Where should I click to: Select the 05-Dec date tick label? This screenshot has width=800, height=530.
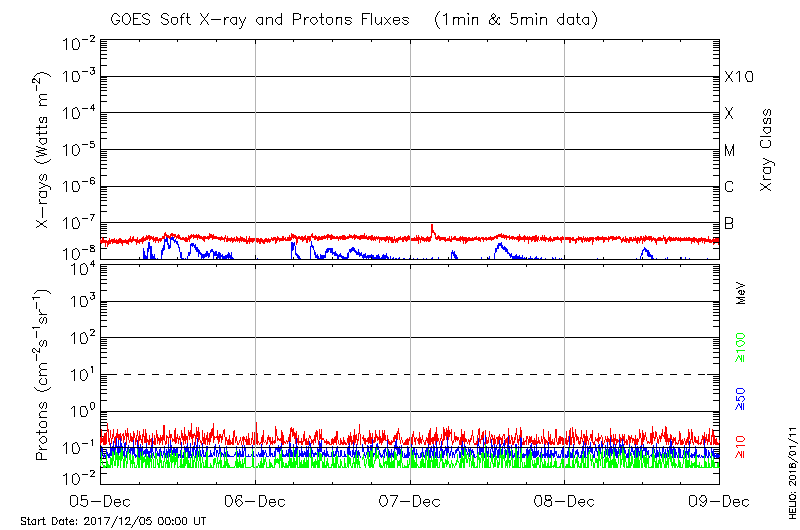[100, 500]
